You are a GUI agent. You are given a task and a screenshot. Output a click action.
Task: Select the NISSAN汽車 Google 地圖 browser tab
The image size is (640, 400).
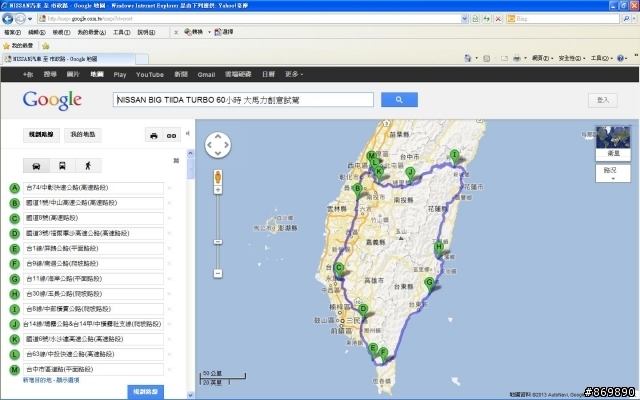[x=68, y=59]
